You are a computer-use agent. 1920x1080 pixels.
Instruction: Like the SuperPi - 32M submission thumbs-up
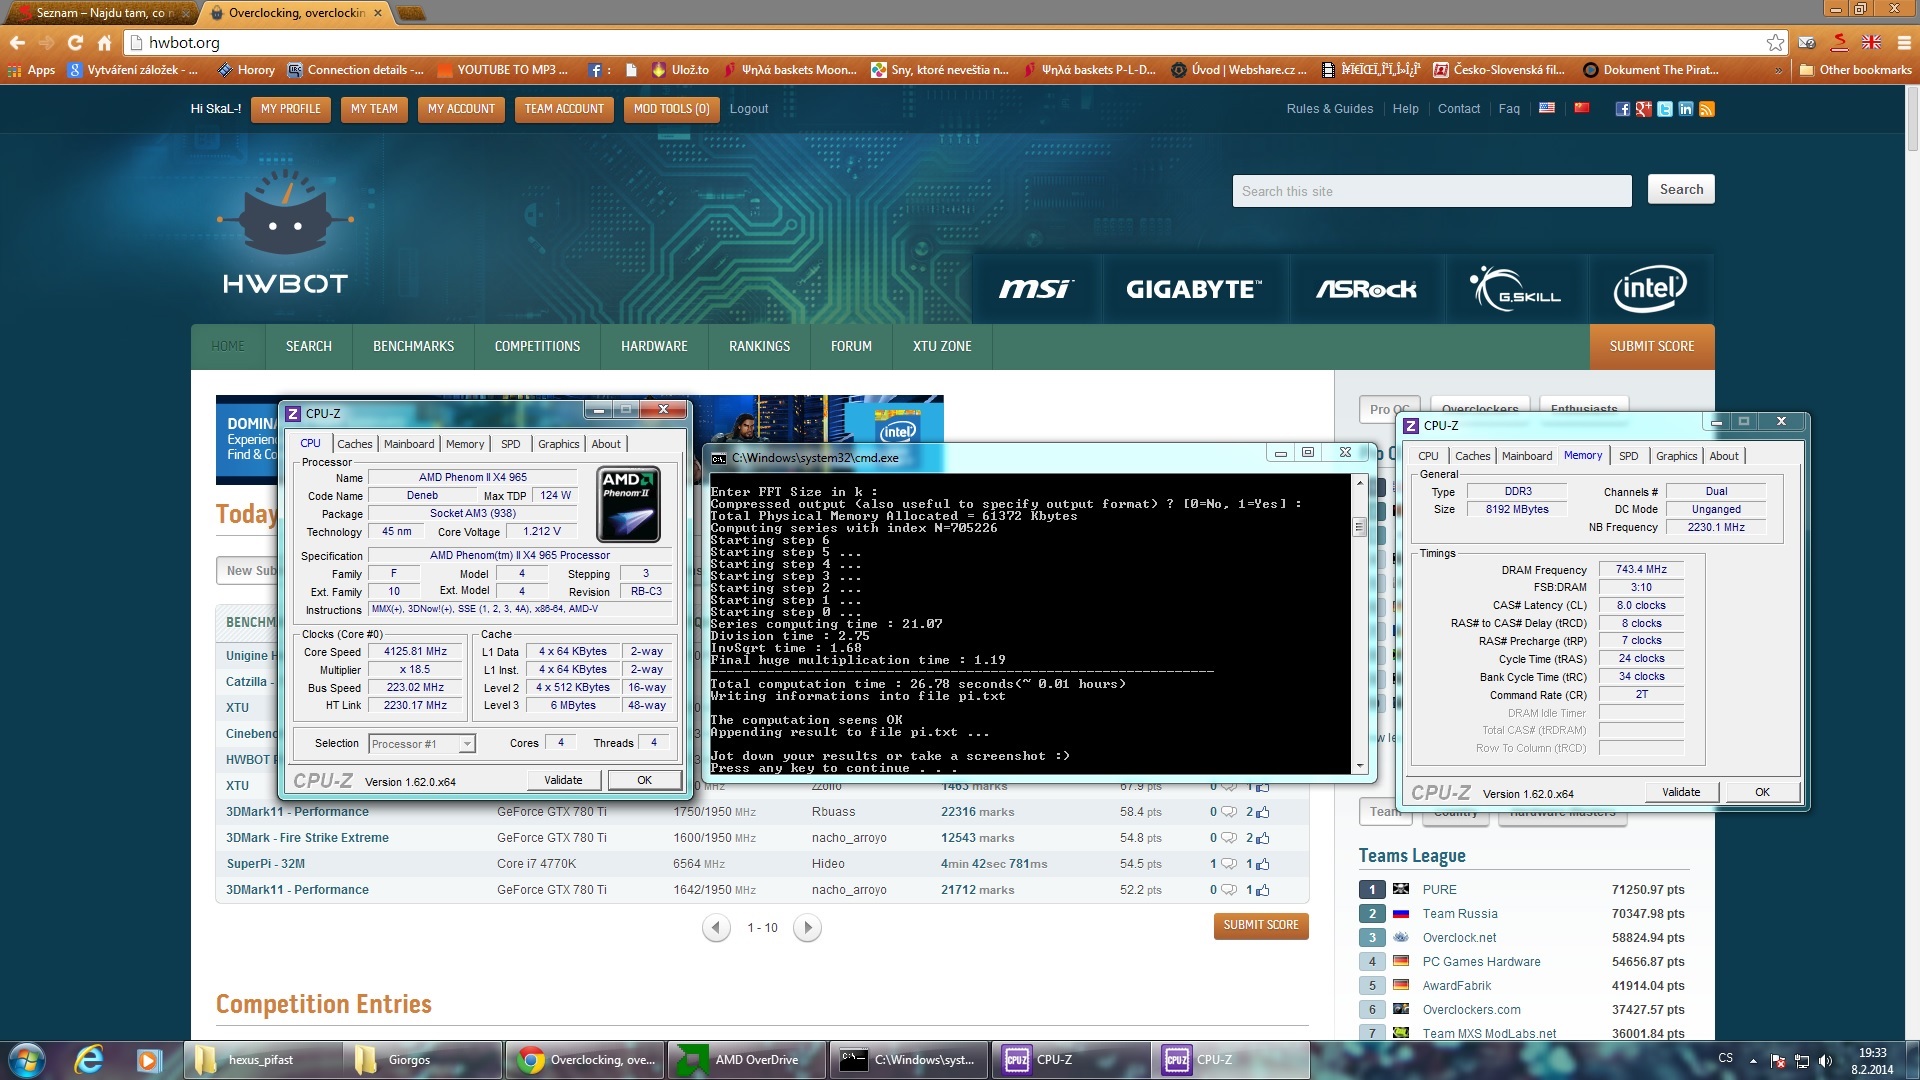tap(1262, 864)
